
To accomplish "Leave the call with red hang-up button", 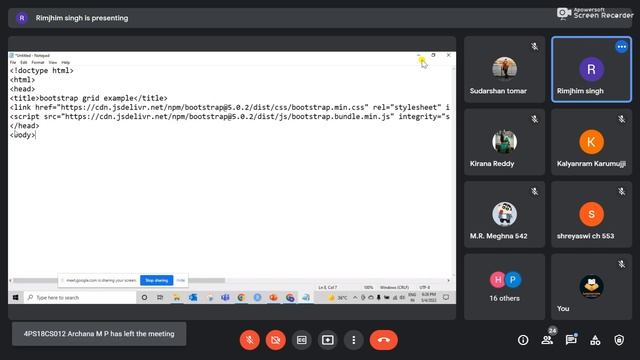I will coord(383,340).
